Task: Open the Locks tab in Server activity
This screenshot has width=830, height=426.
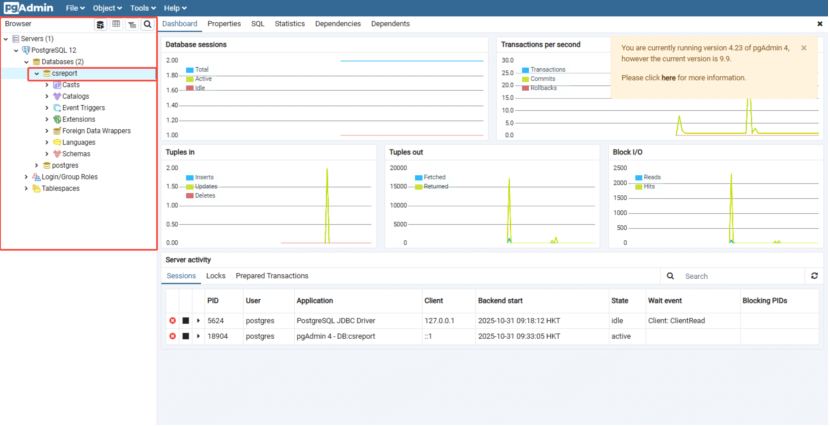Action: tap(216, 276)
